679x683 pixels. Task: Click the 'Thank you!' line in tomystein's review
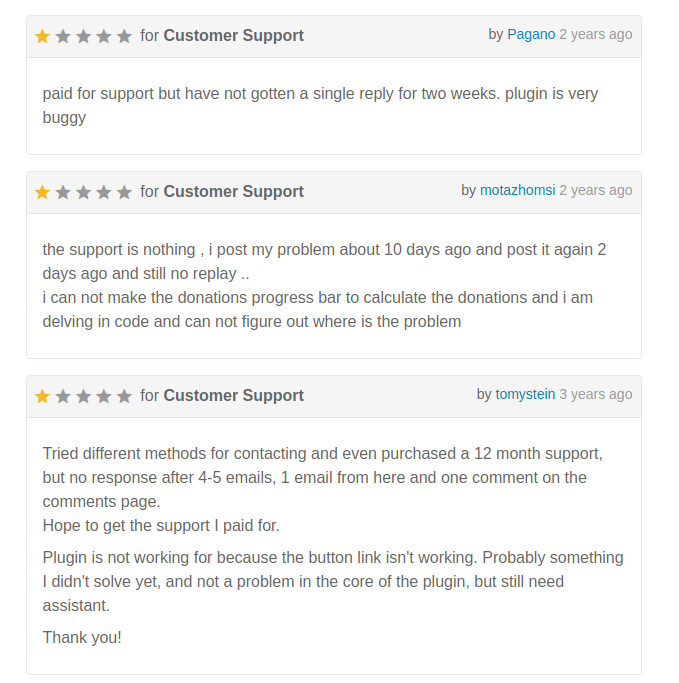coord(82,637)
